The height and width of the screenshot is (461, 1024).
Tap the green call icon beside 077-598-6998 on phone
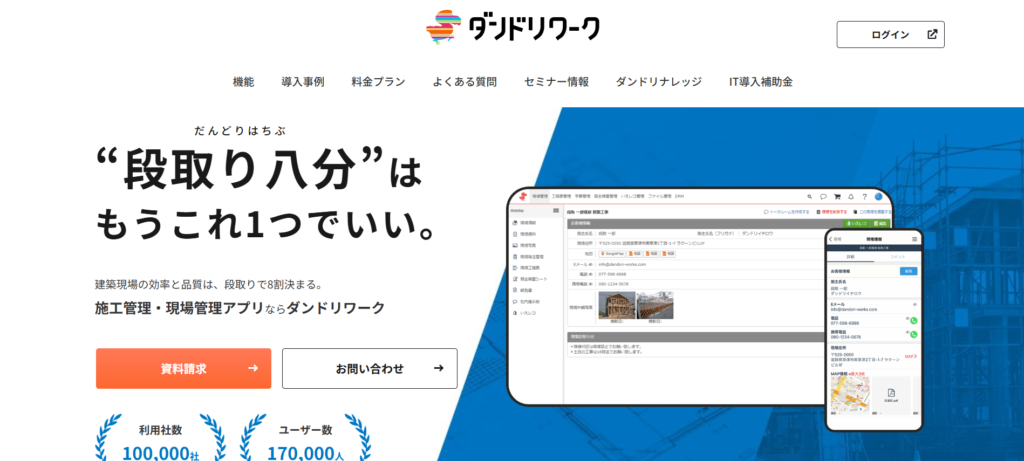(x=914, y=321)
